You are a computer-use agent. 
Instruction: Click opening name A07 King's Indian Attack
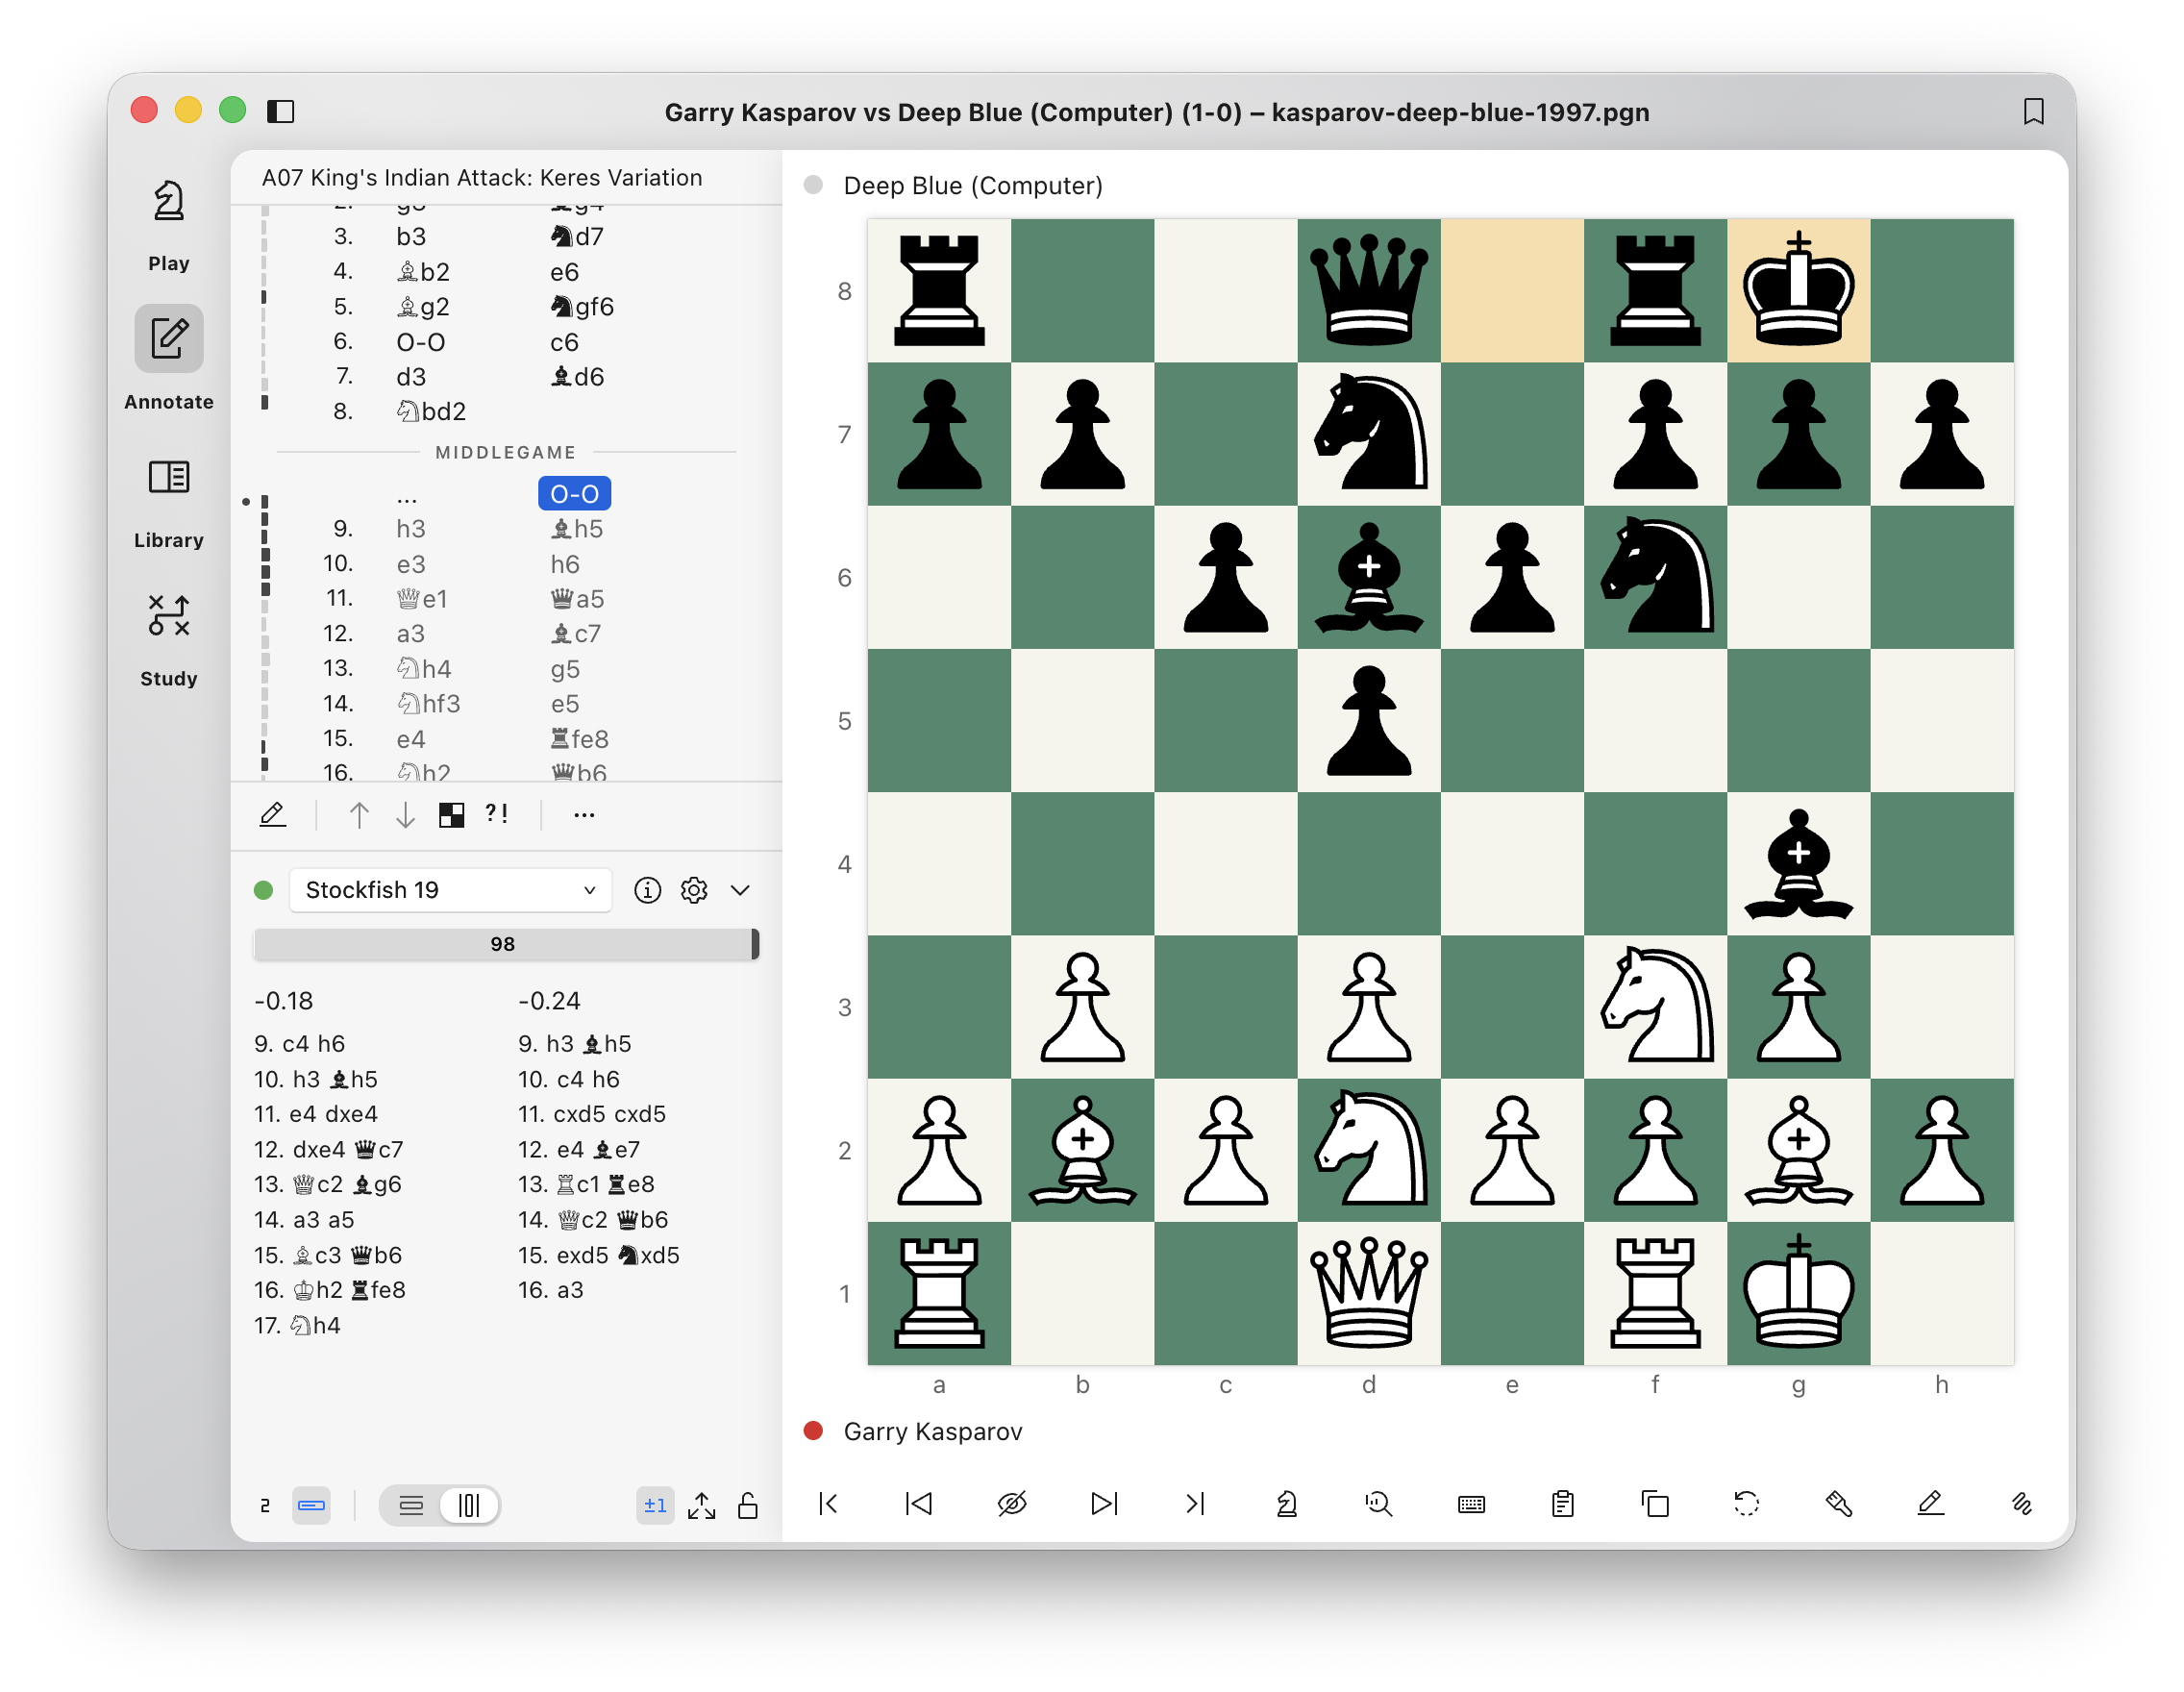pyautogui.click(x=482, y=178)
